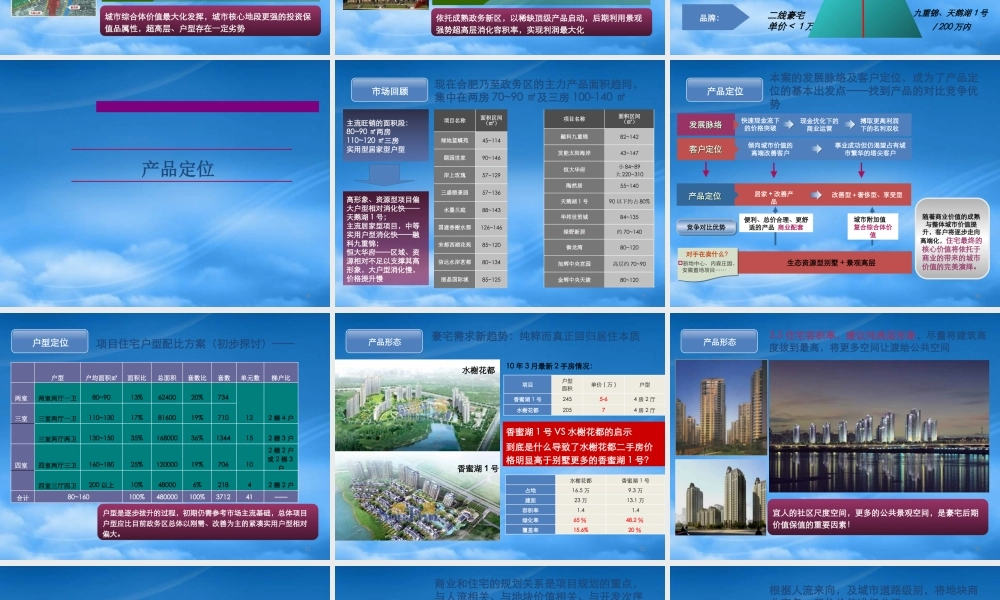Open the slide with 发展脉络 positioning diagram

tap(835, 184)
